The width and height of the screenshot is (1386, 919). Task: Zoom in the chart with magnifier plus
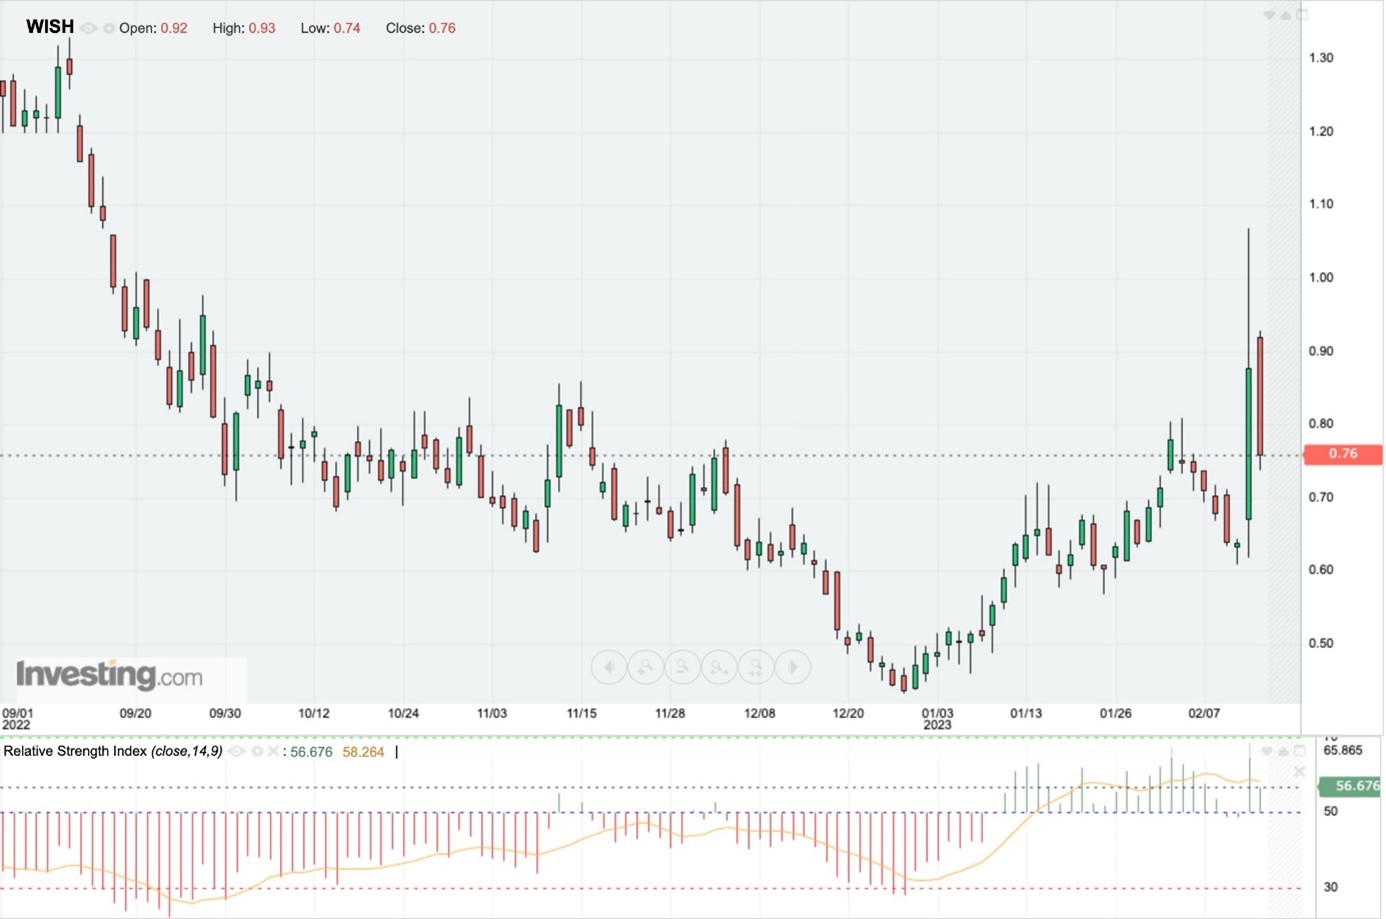(x=646, y=667)
